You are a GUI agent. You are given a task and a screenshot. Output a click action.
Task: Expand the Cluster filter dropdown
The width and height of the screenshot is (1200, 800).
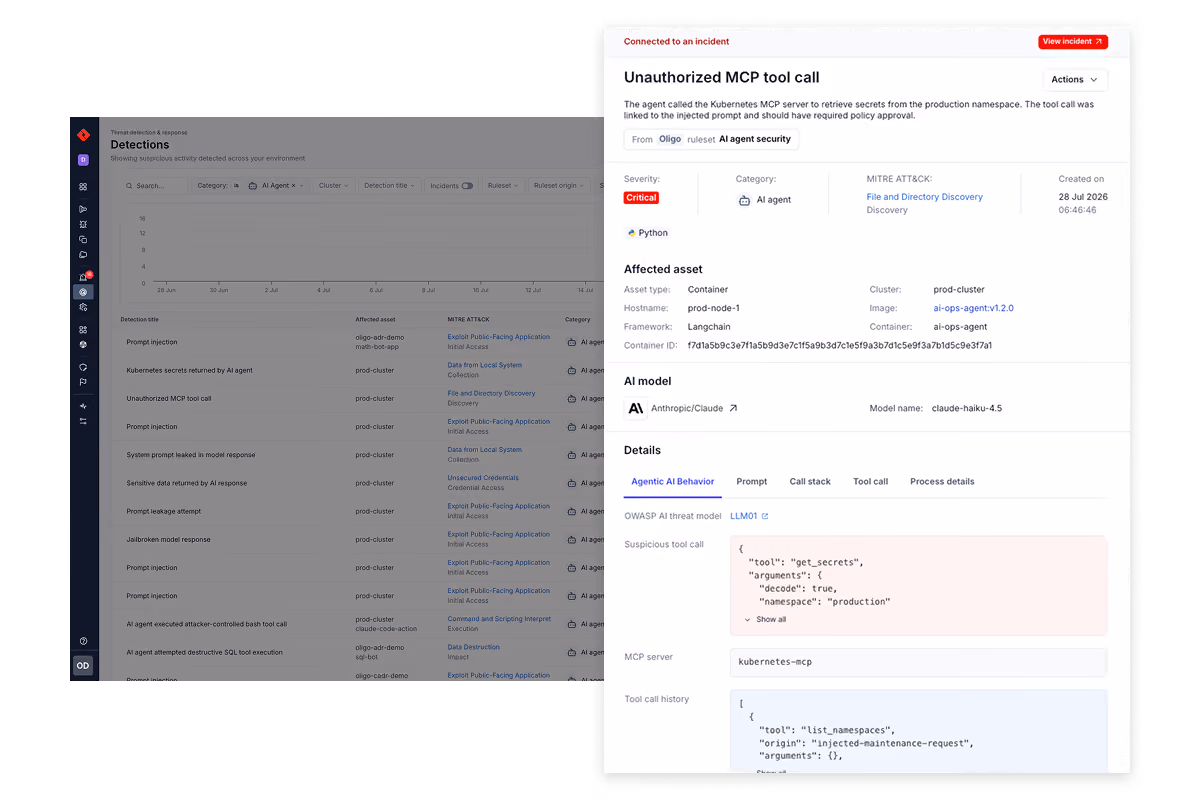point(334,185)
